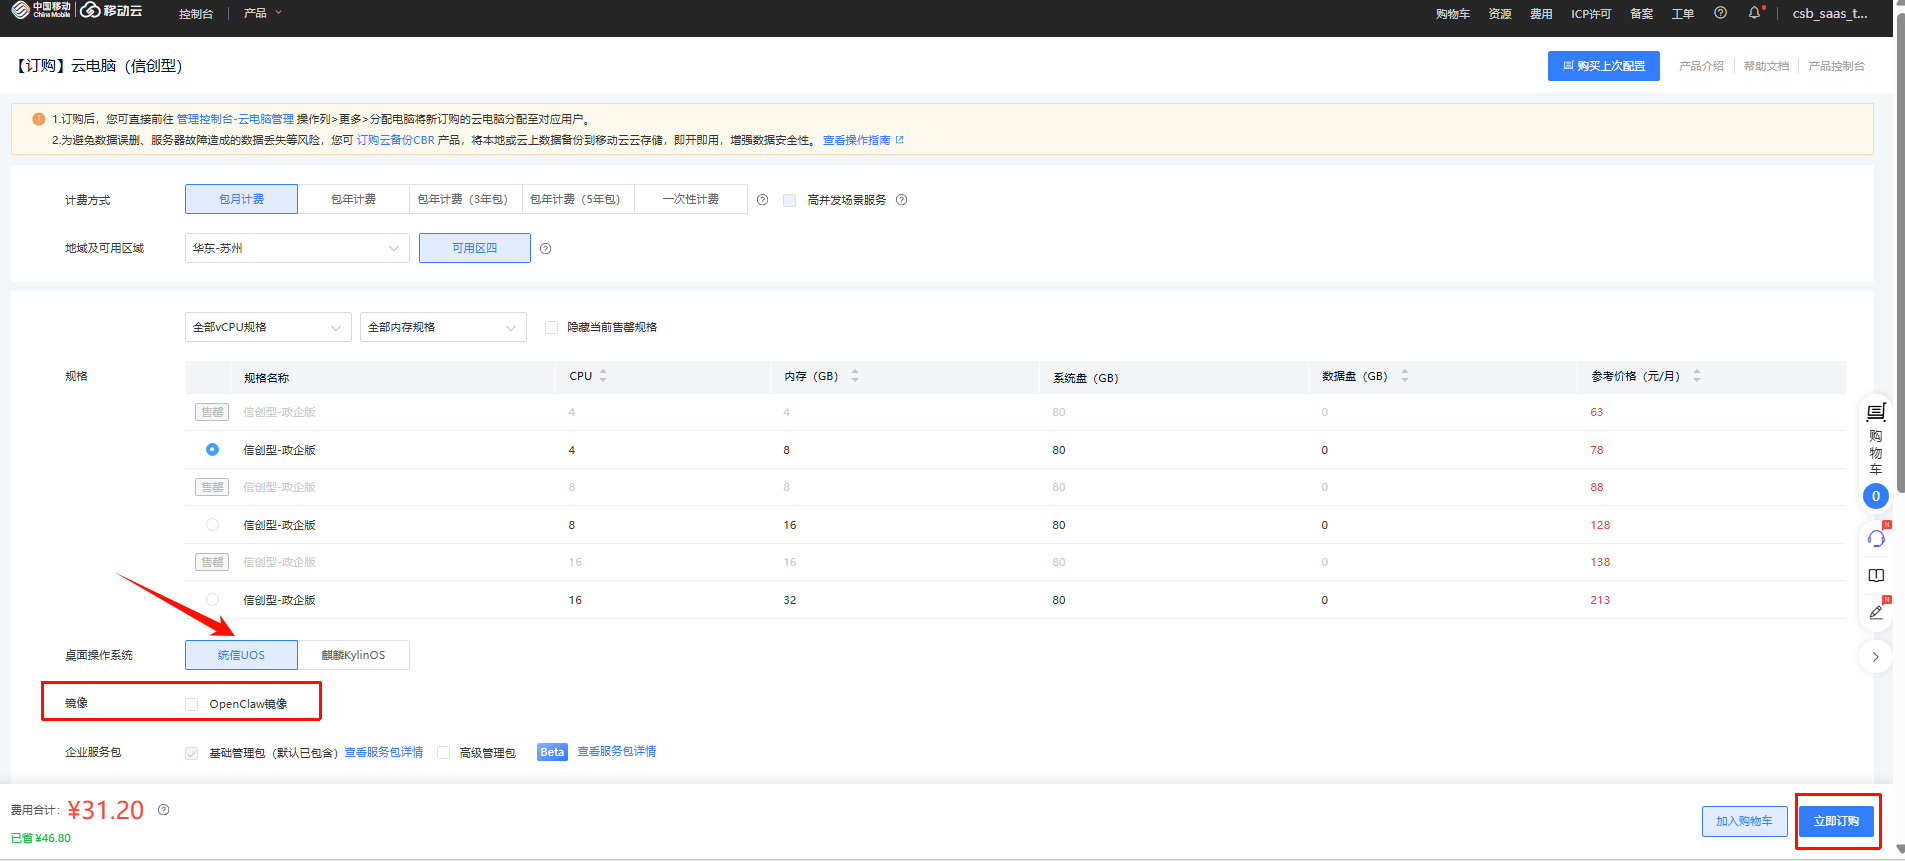1905x861 pixels.
Task: Choose 一次性计费 billing tab
Action: 690,199
